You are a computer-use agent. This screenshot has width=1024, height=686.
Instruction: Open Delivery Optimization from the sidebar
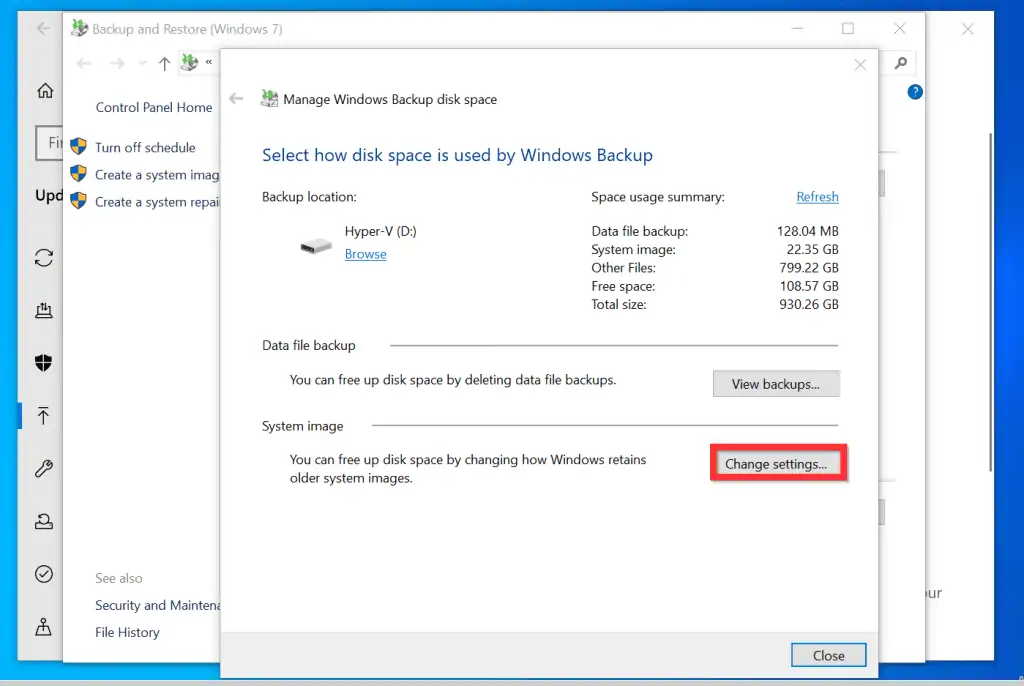[44, 310]
